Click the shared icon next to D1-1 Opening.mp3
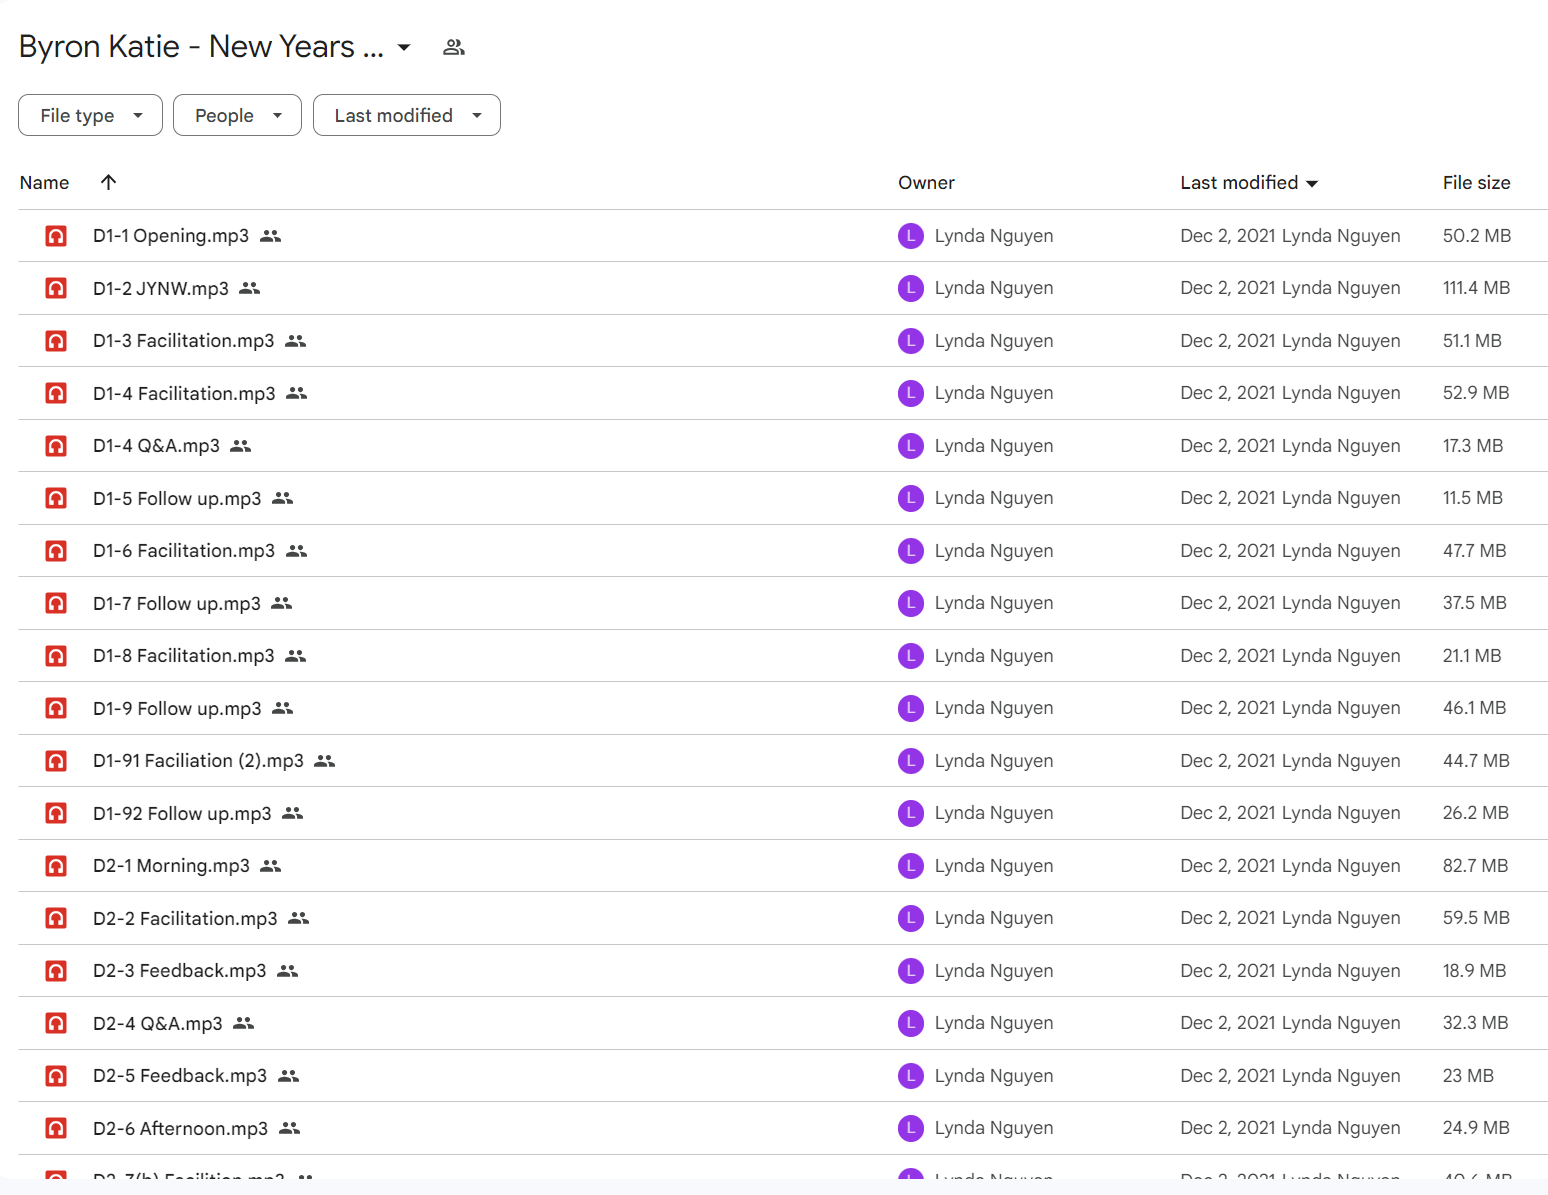The image size is (1548, 1195). tap(271, 236)
